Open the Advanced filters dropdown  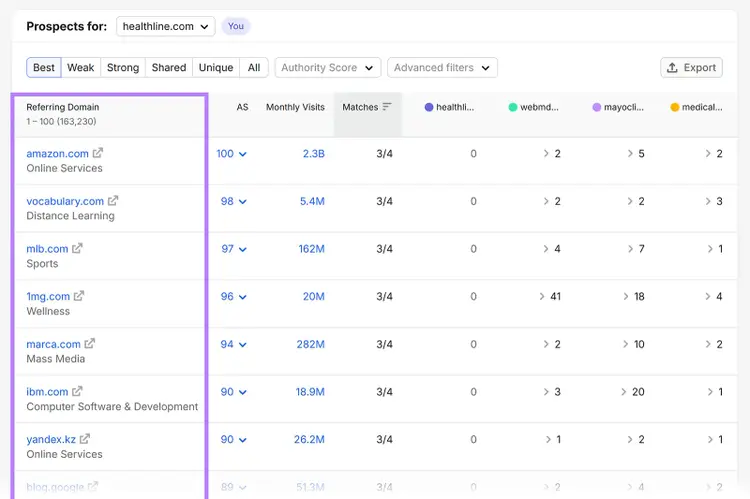click(x=442, y=67)
